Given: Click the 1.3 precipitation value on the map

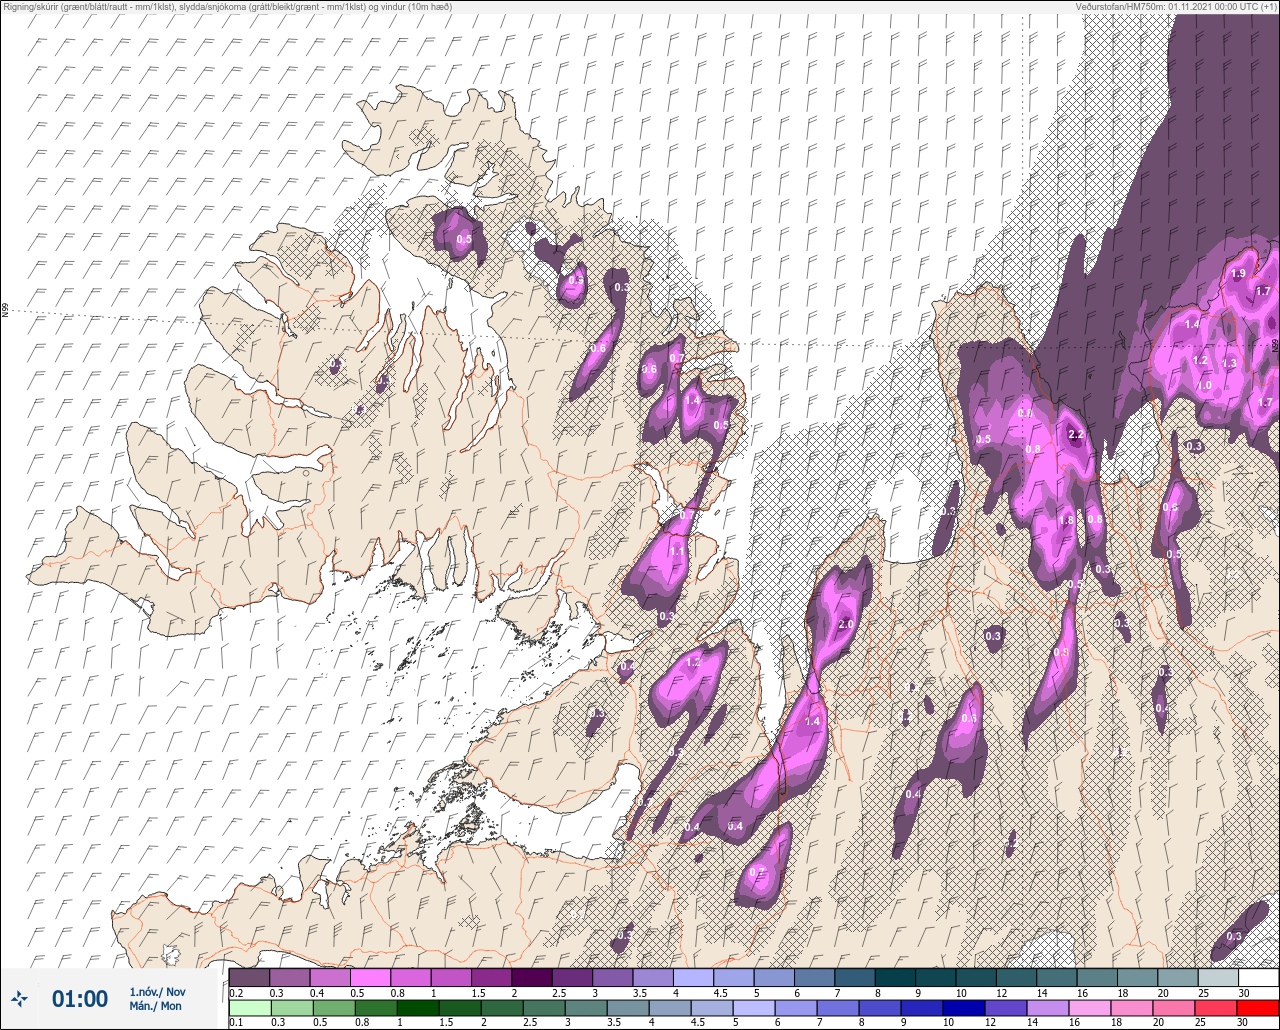Looking at the screenshot, I should [1230, 364].
